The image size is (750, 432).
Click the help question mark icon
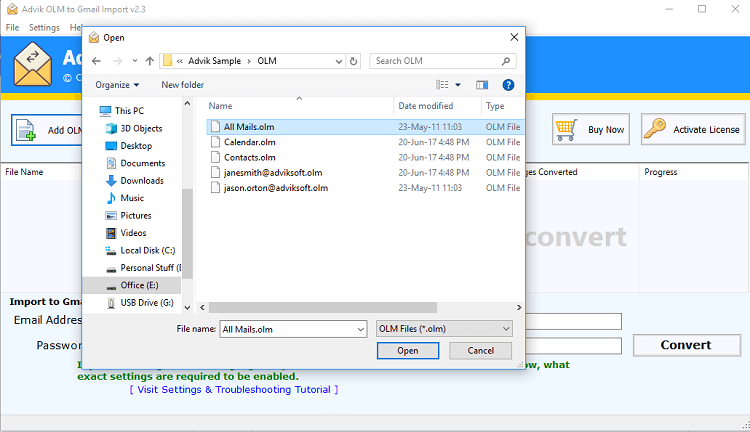click(x=508, y=85)
